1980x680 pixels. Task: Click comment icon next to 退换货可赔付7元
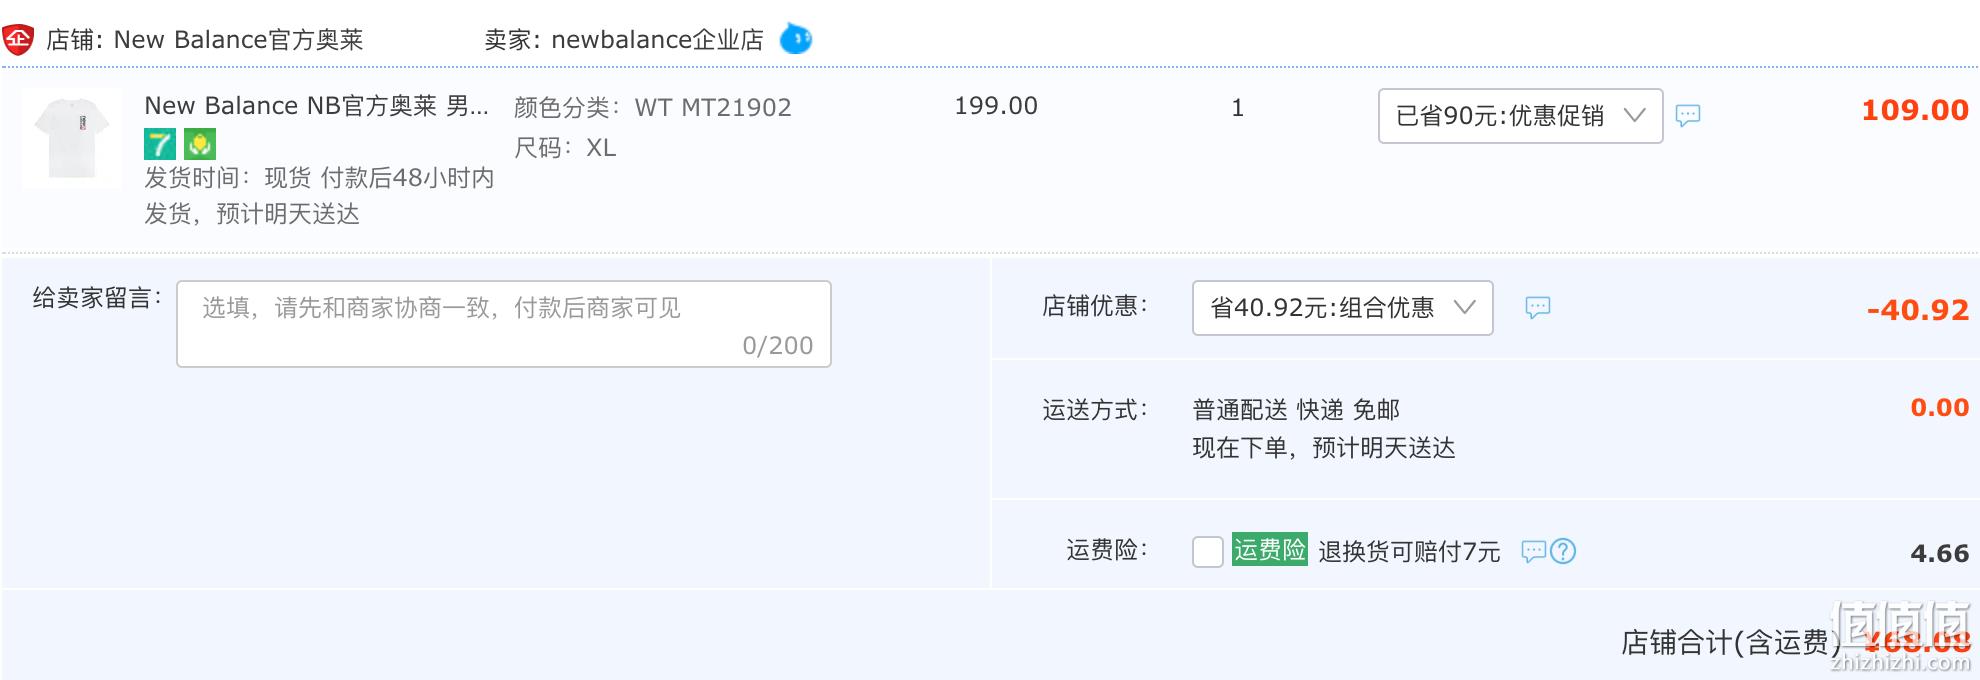click(x=1533, y=551)
